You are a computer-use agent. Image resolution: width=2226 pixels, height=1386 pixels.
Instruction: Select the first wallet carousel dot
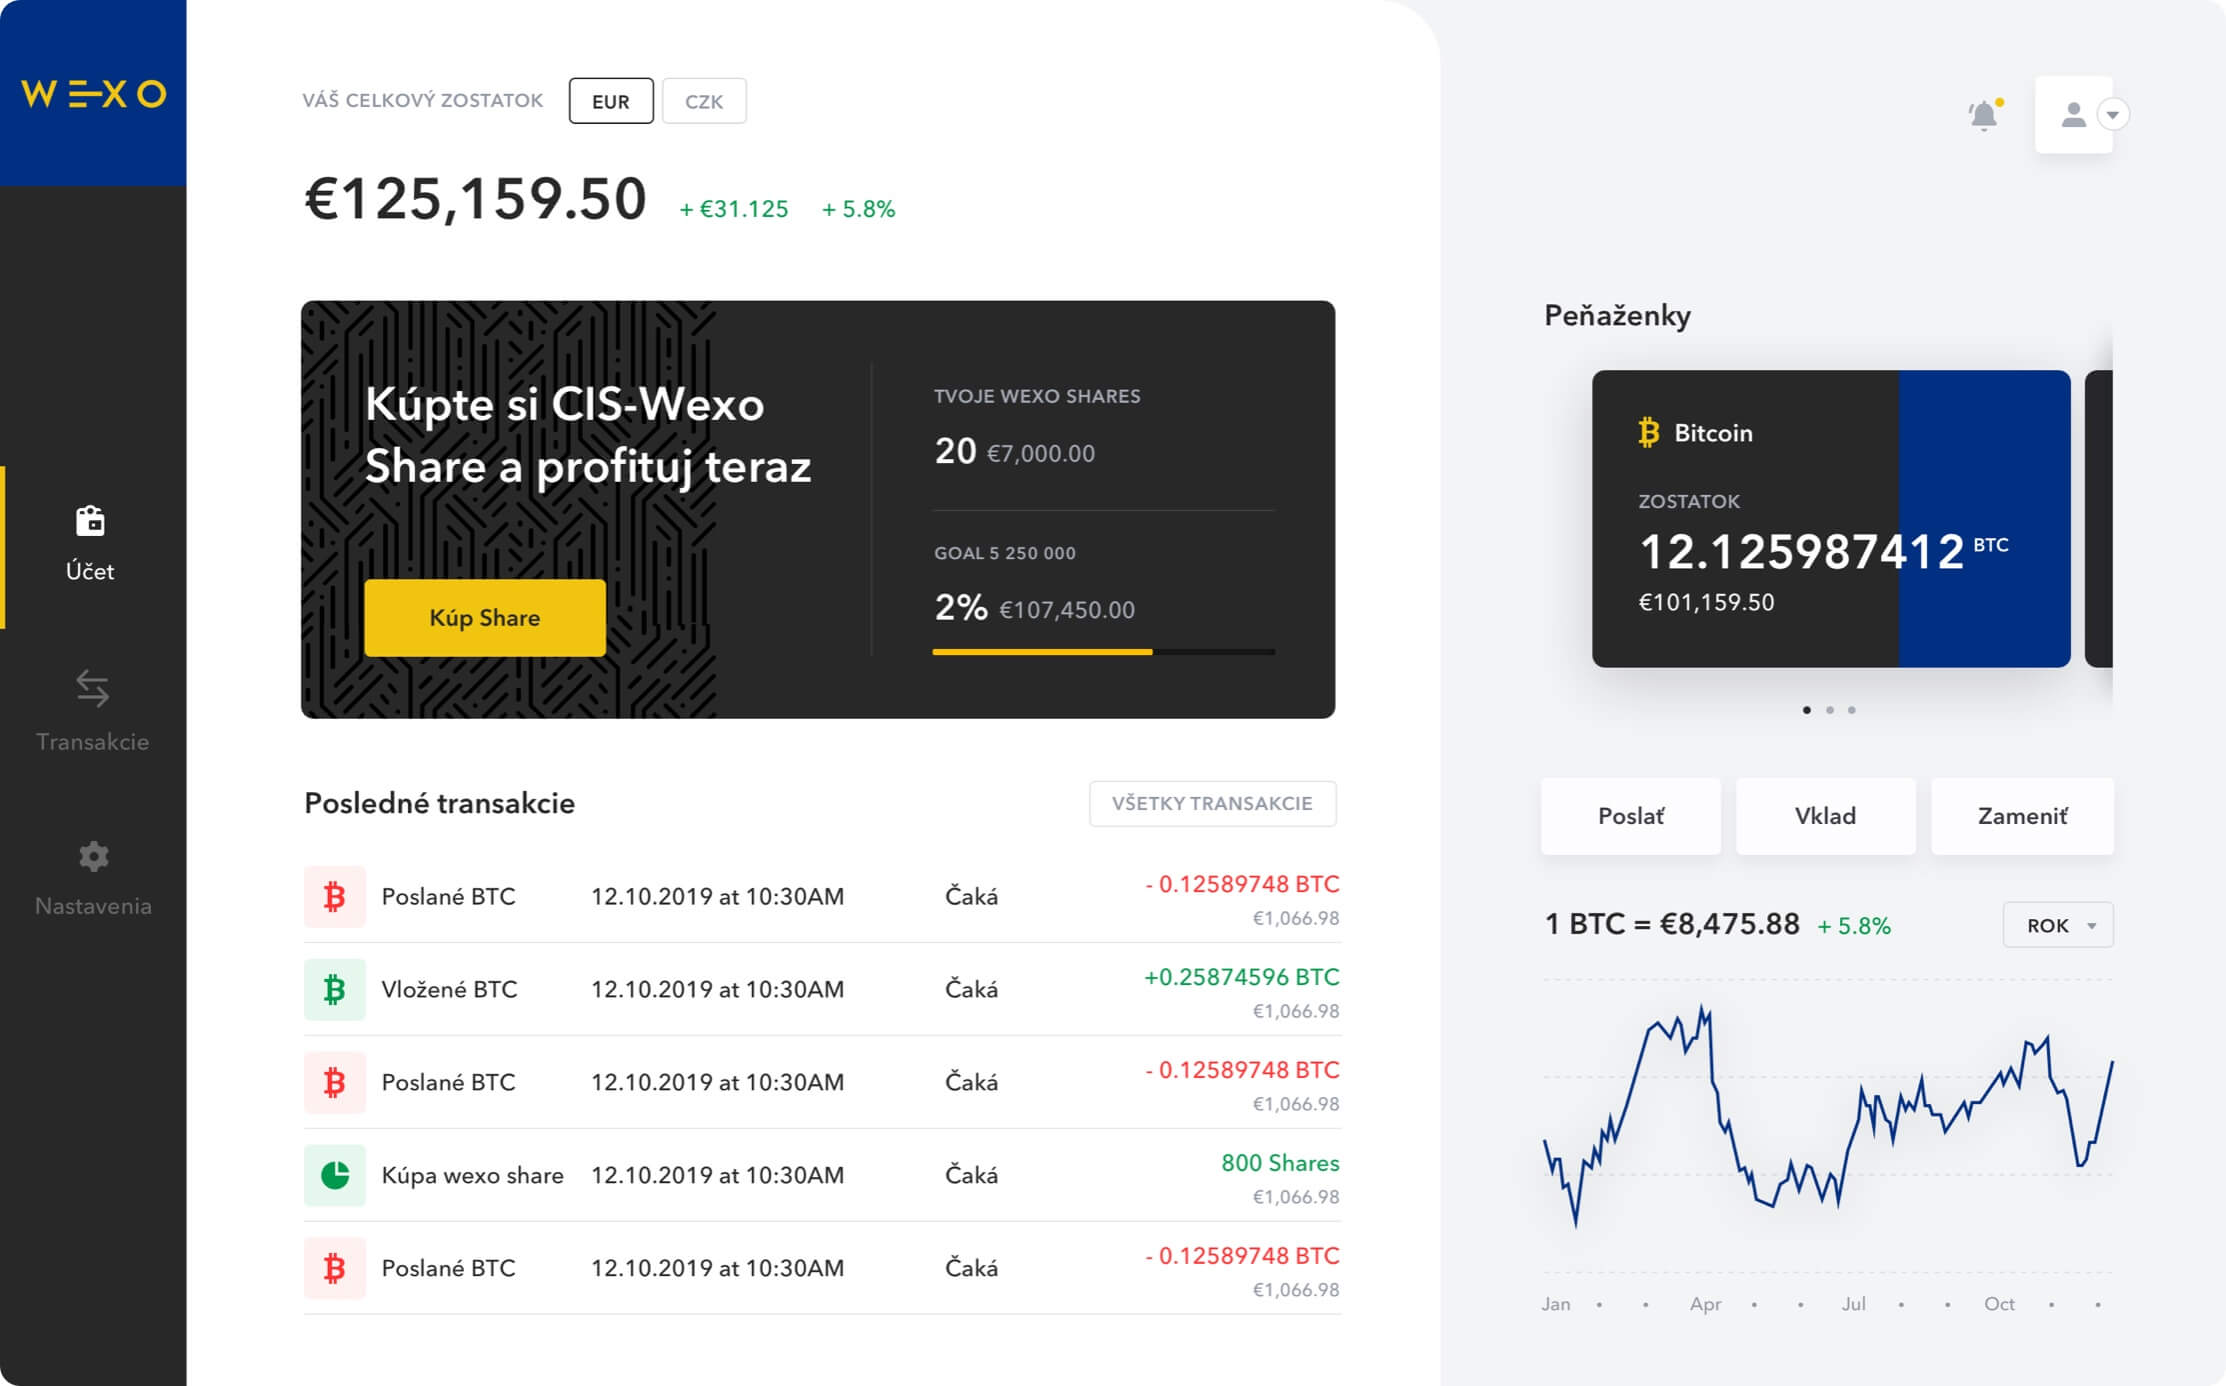(1806, 710)
